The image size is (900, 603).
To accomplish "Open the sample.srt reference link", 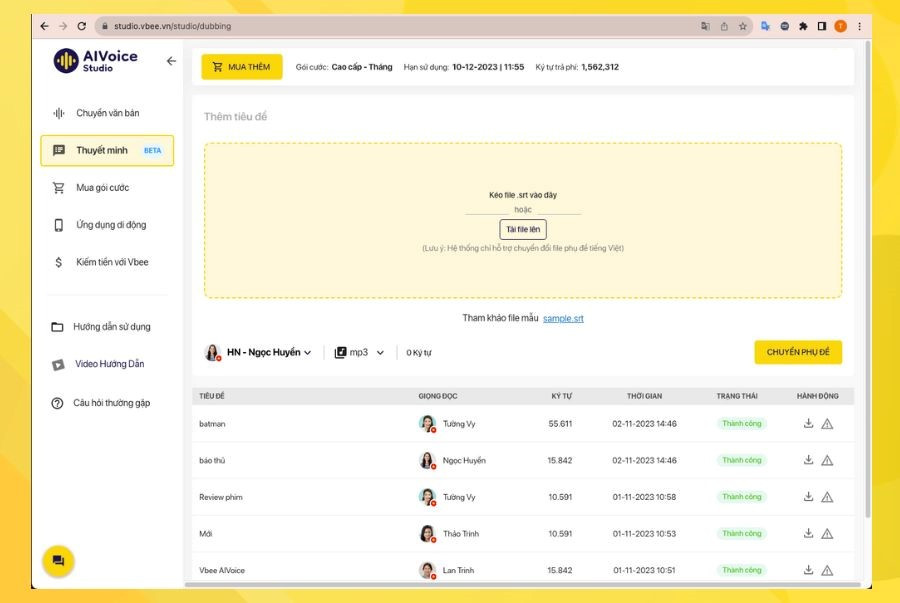I will pos(563,318).
